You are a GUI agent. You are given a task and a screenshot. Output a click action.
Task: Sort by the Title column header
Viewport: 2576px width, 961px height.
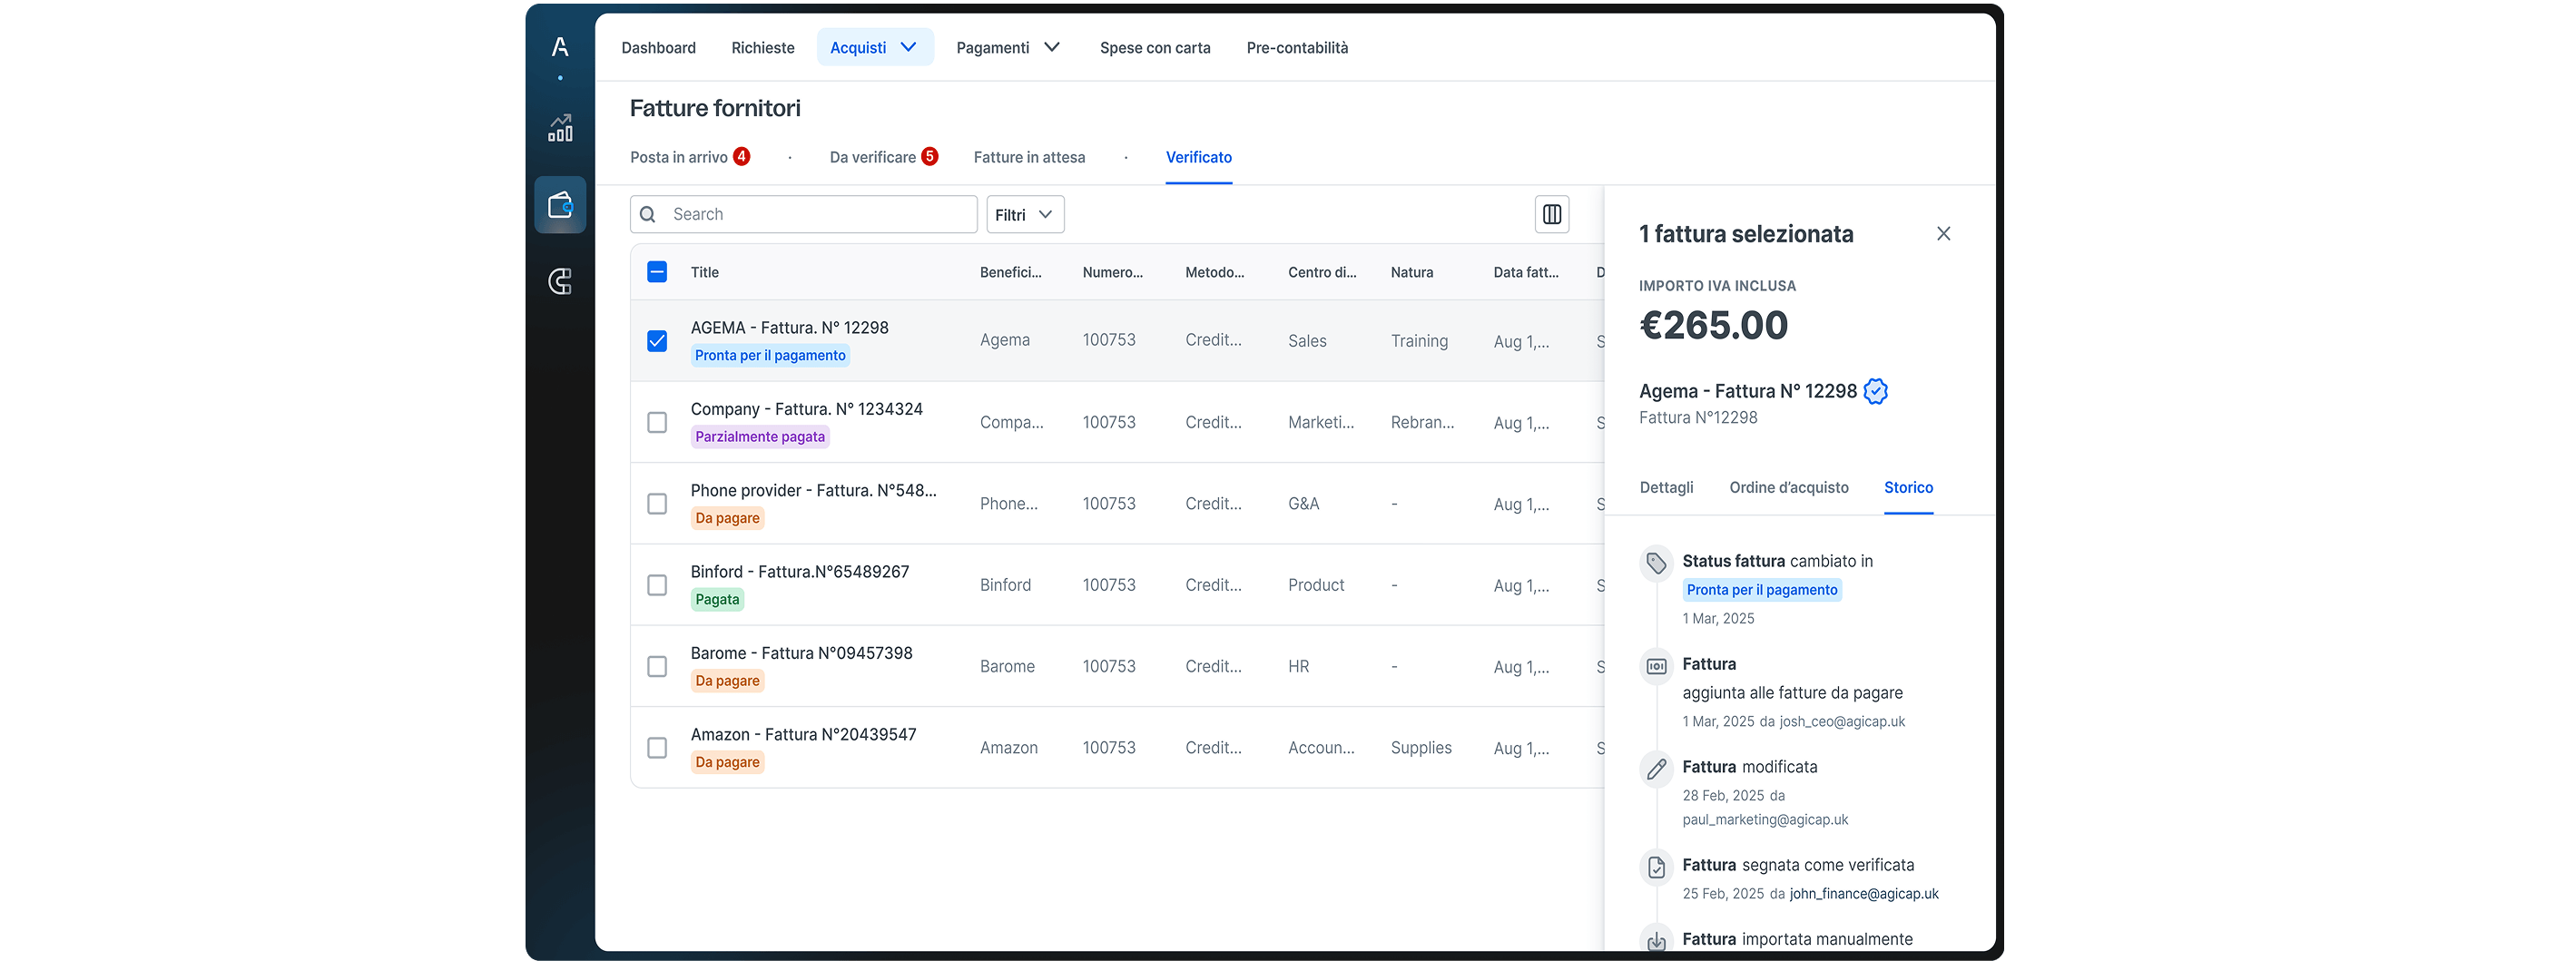tap(705, 272)
